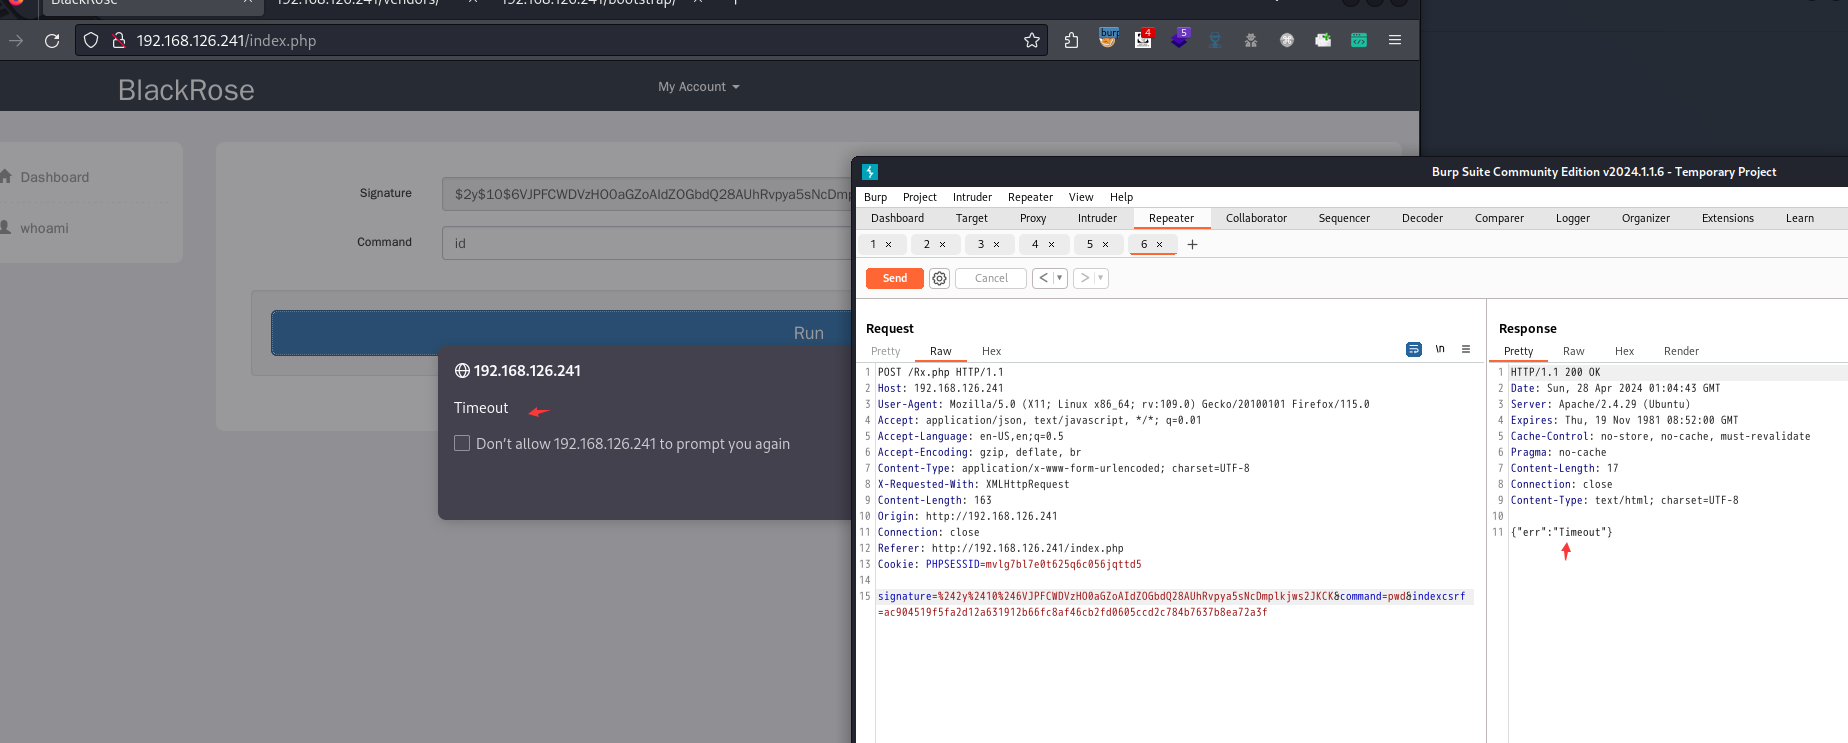Image resolution: width=1848 pixels, height=743 pixels.
Task: Toggle non-printable characters \n icon
Action: [x=1440, y=349]
